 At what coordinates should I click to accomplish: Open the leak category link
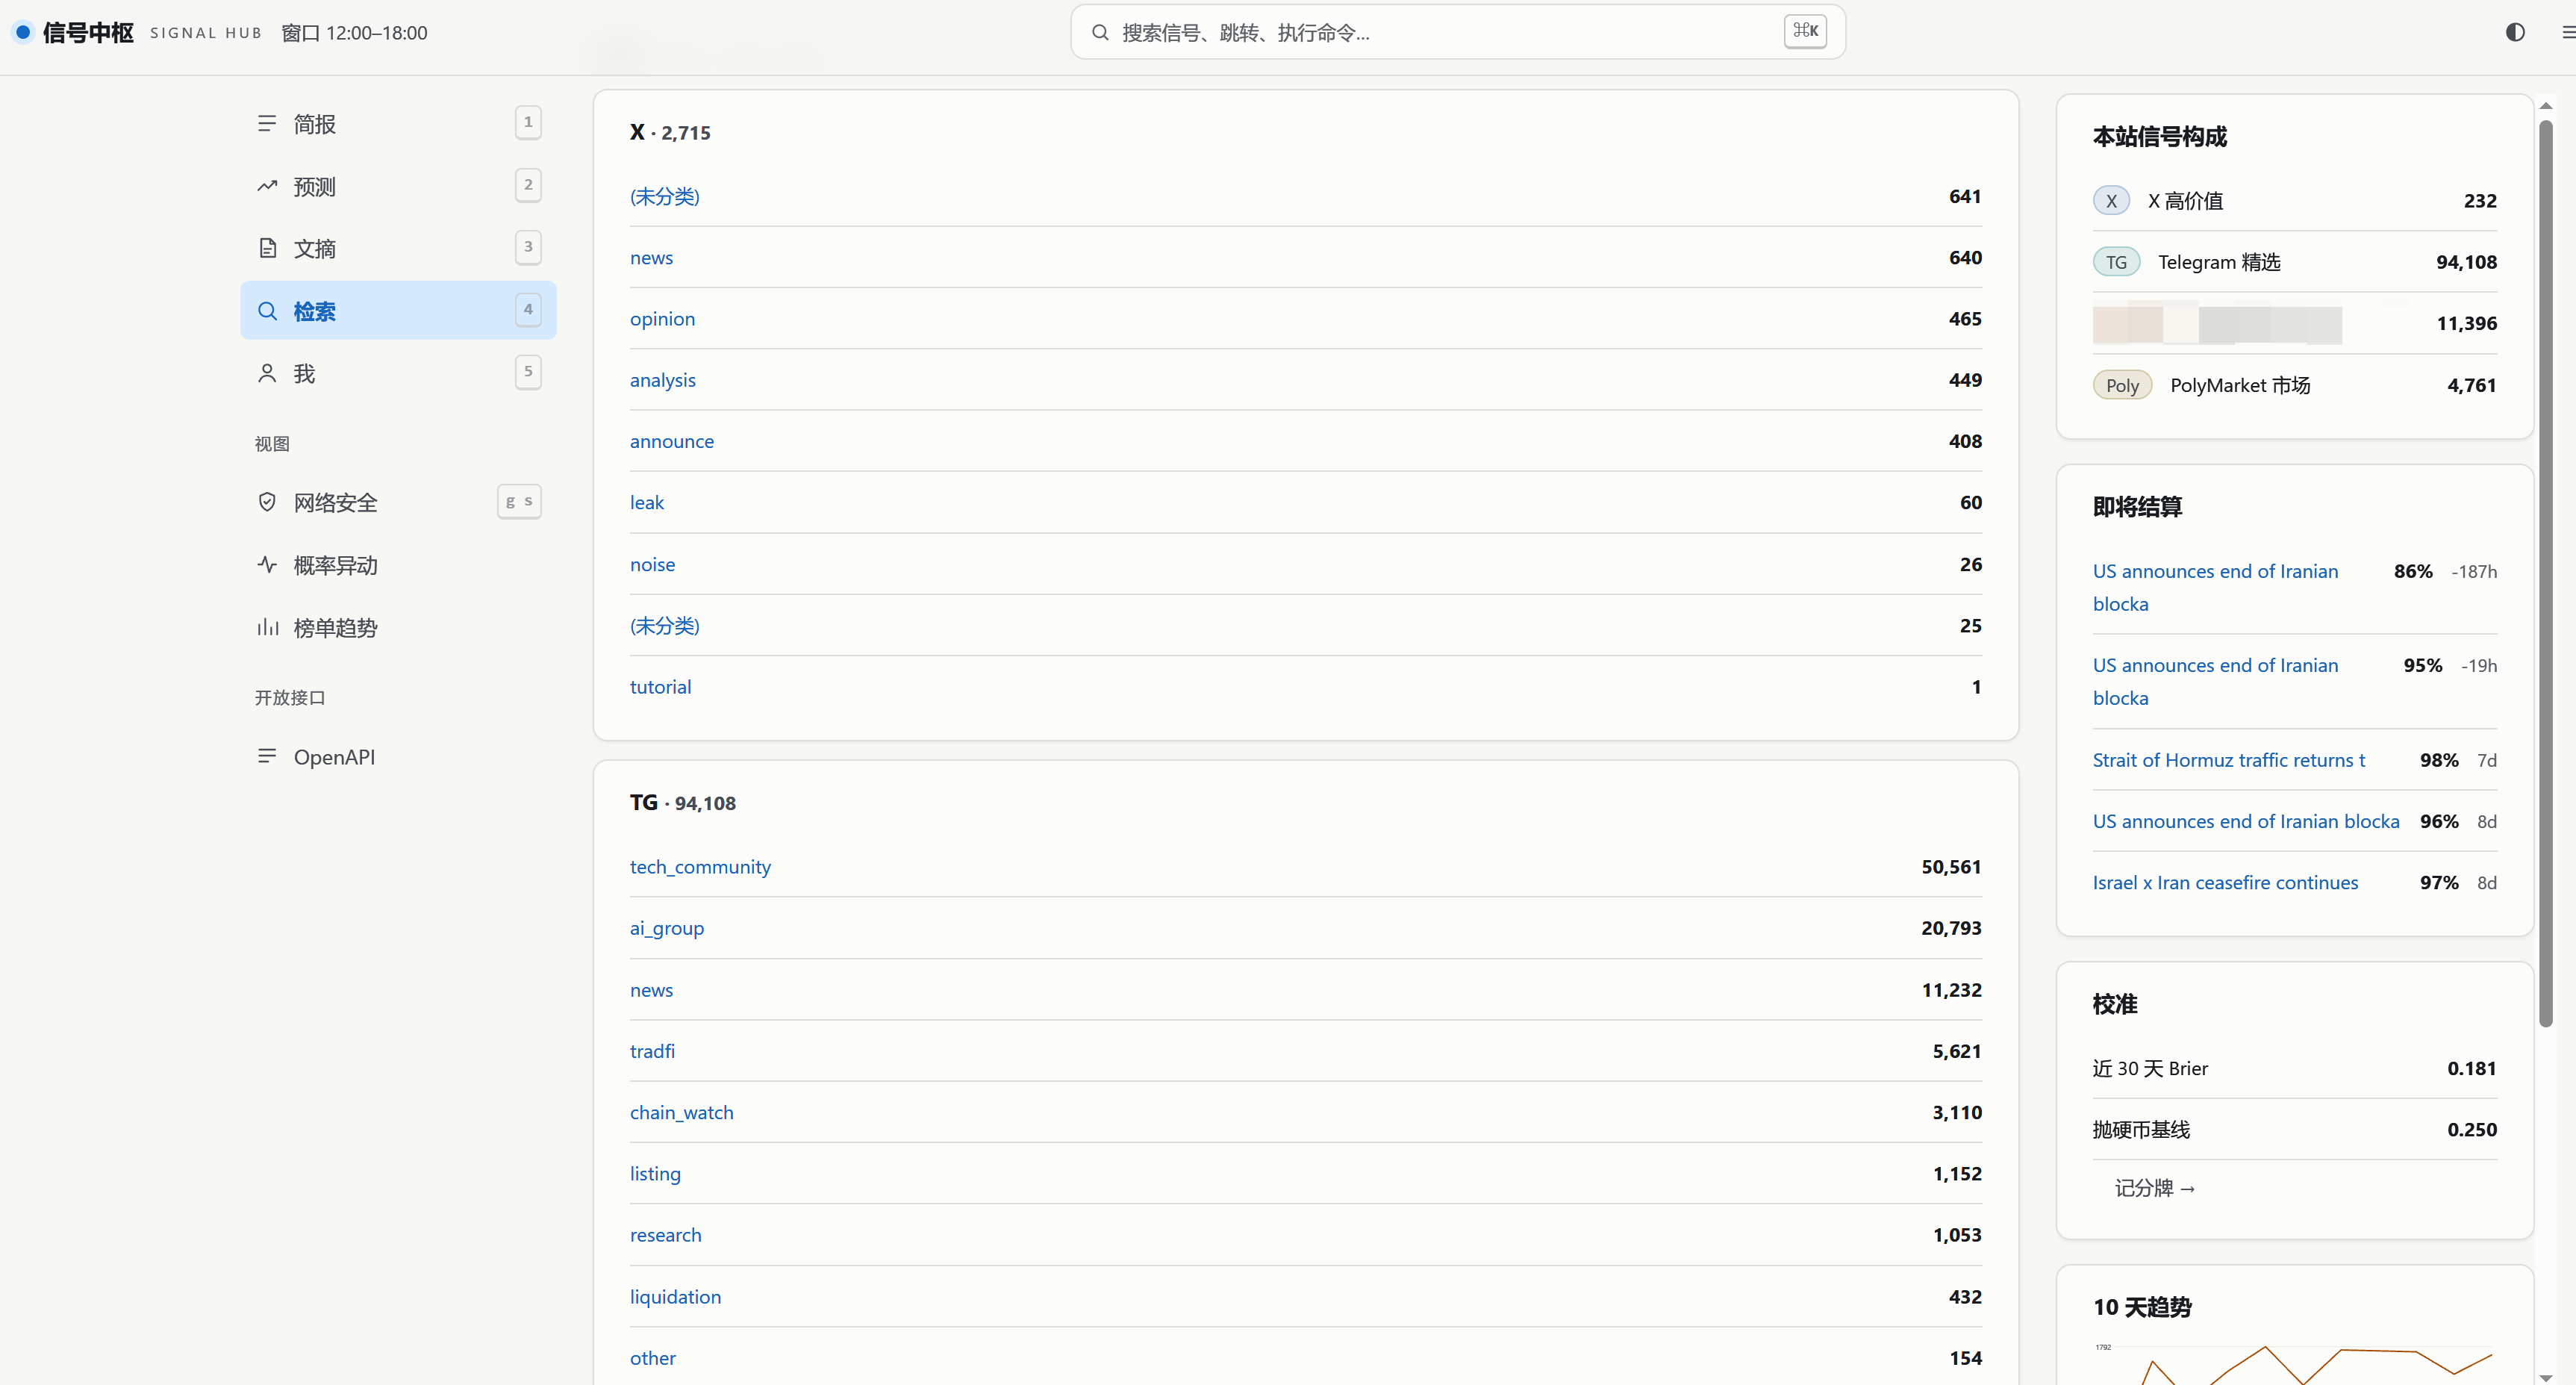pyautogui.click(x=646, y=503)
